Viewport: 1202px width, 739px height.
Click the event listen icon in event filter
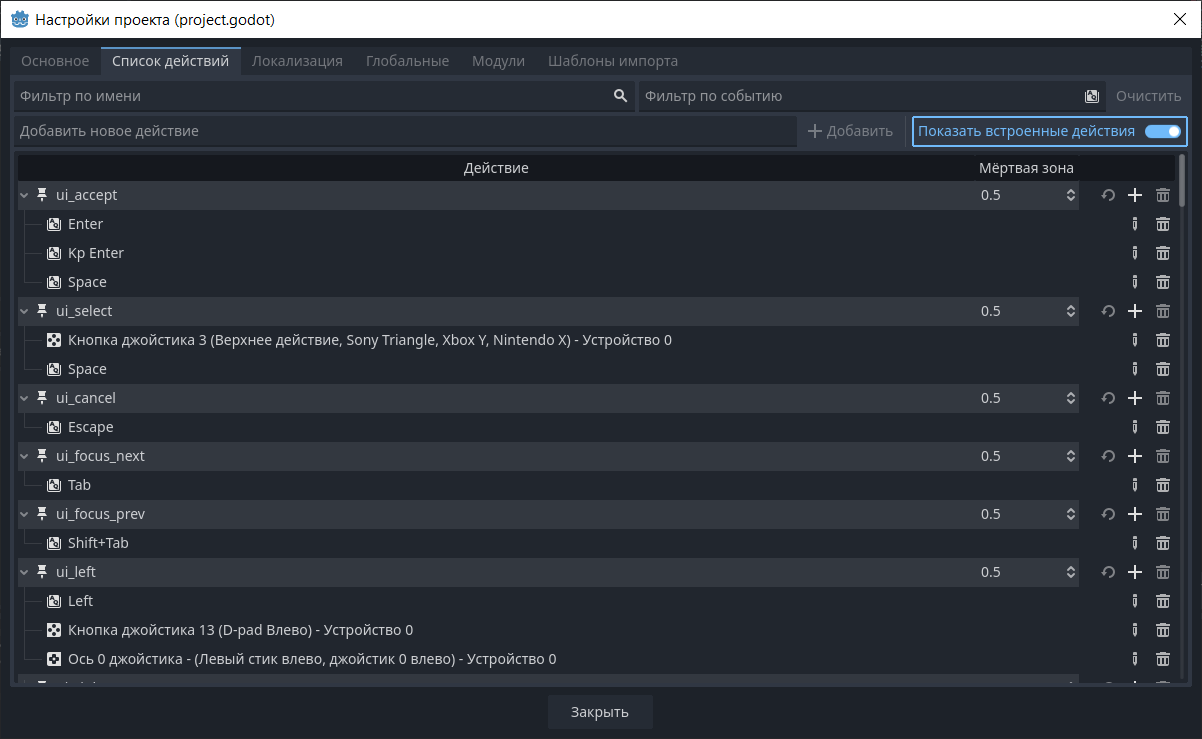pos(1092,96)
